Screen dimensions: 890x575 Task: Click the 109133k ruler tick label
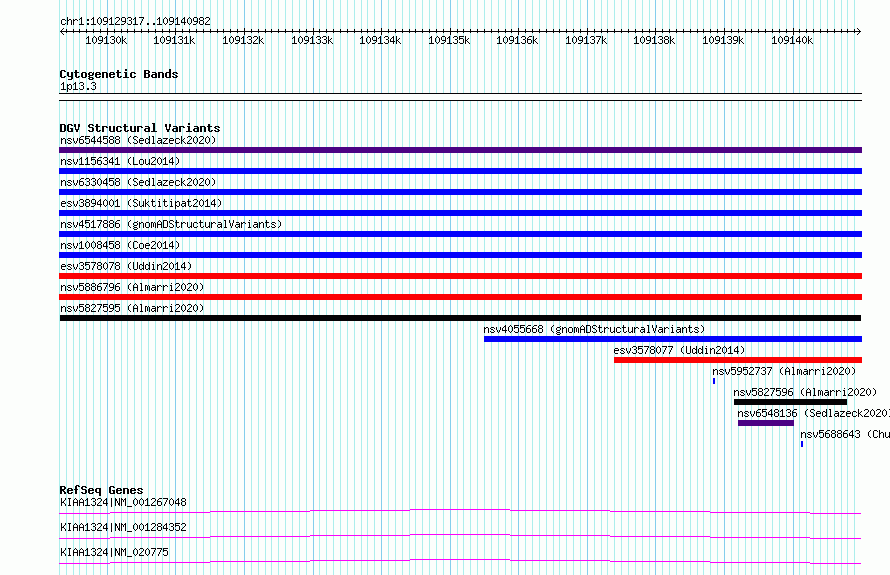pos(312,40)
